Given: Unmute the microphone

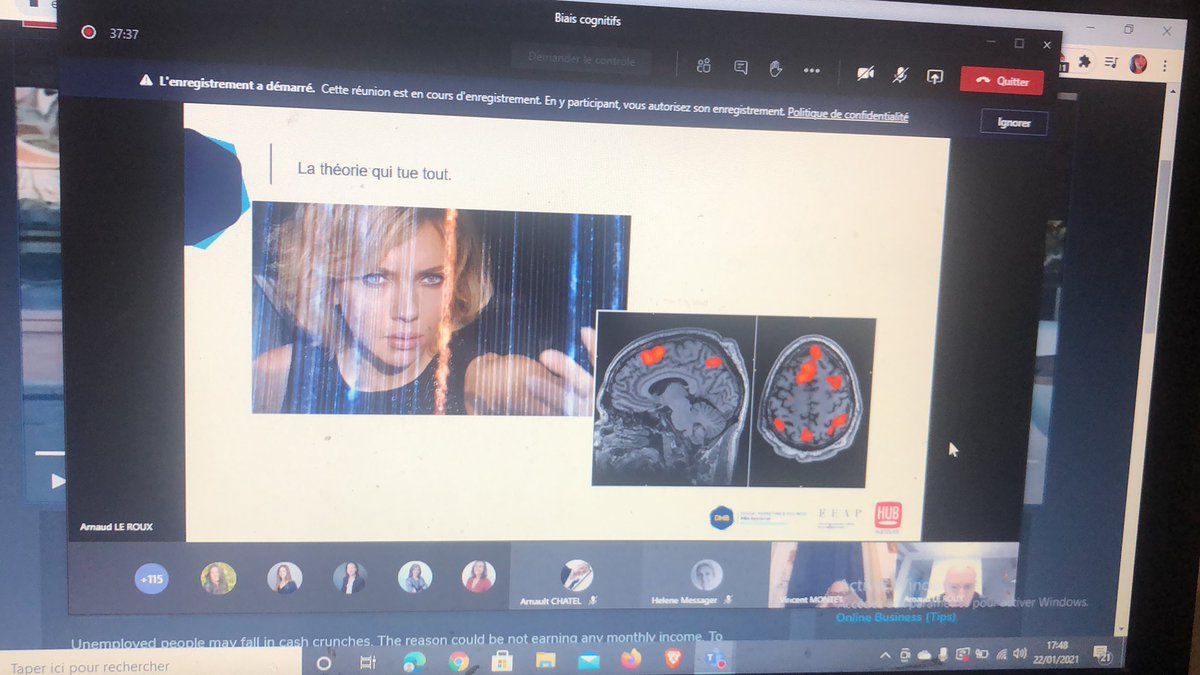Looking at the screenshot, I should coord(900,74).
